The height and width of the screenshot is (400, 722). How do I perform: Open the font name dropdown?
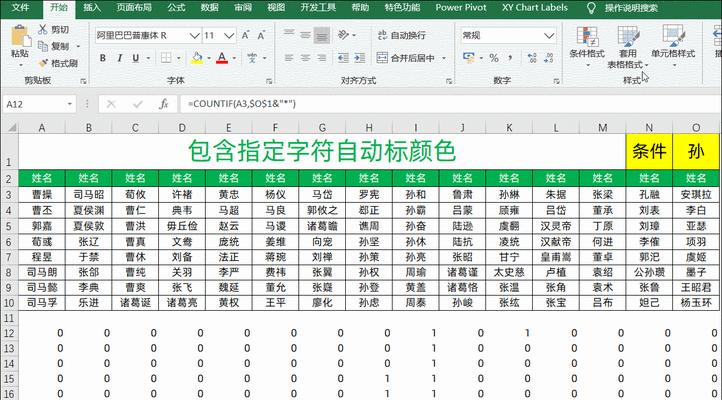(194, 35)
